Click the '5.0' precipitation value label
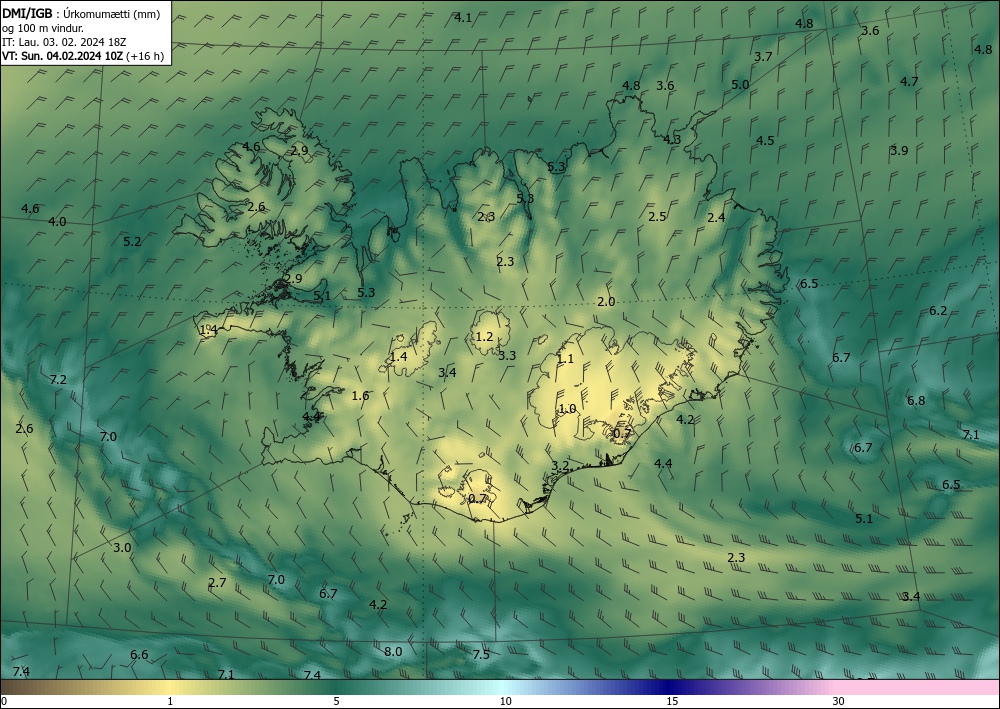Screen dimensions: 1000x709 (x=740, y=85)
